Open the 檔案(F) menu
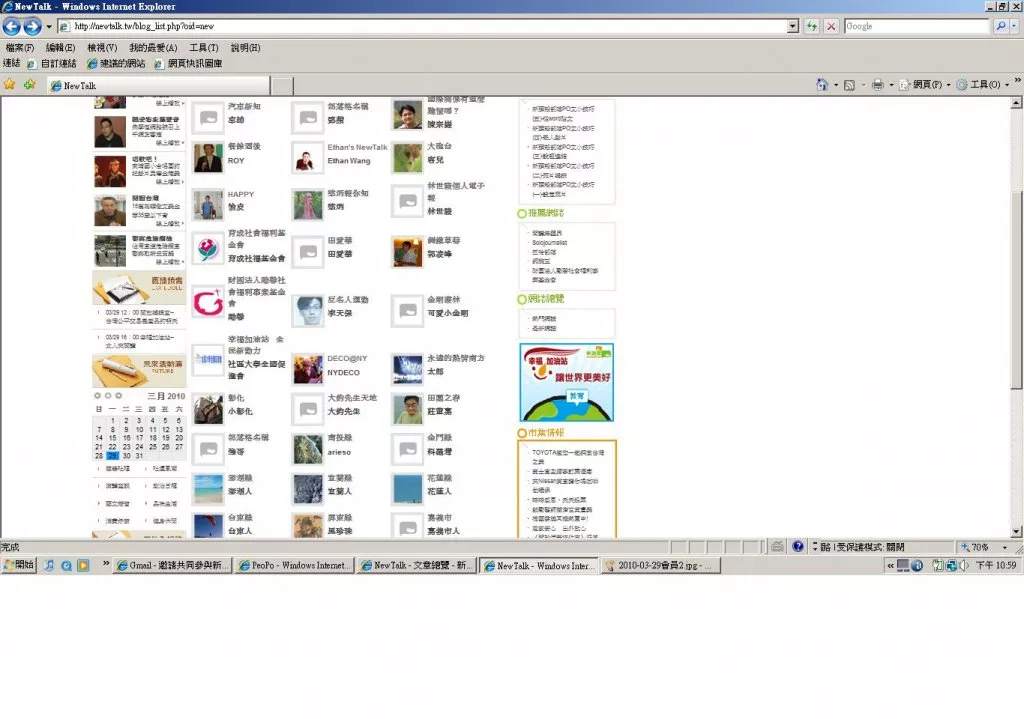This screenshot has width=1024, height=719. point(19,47)
